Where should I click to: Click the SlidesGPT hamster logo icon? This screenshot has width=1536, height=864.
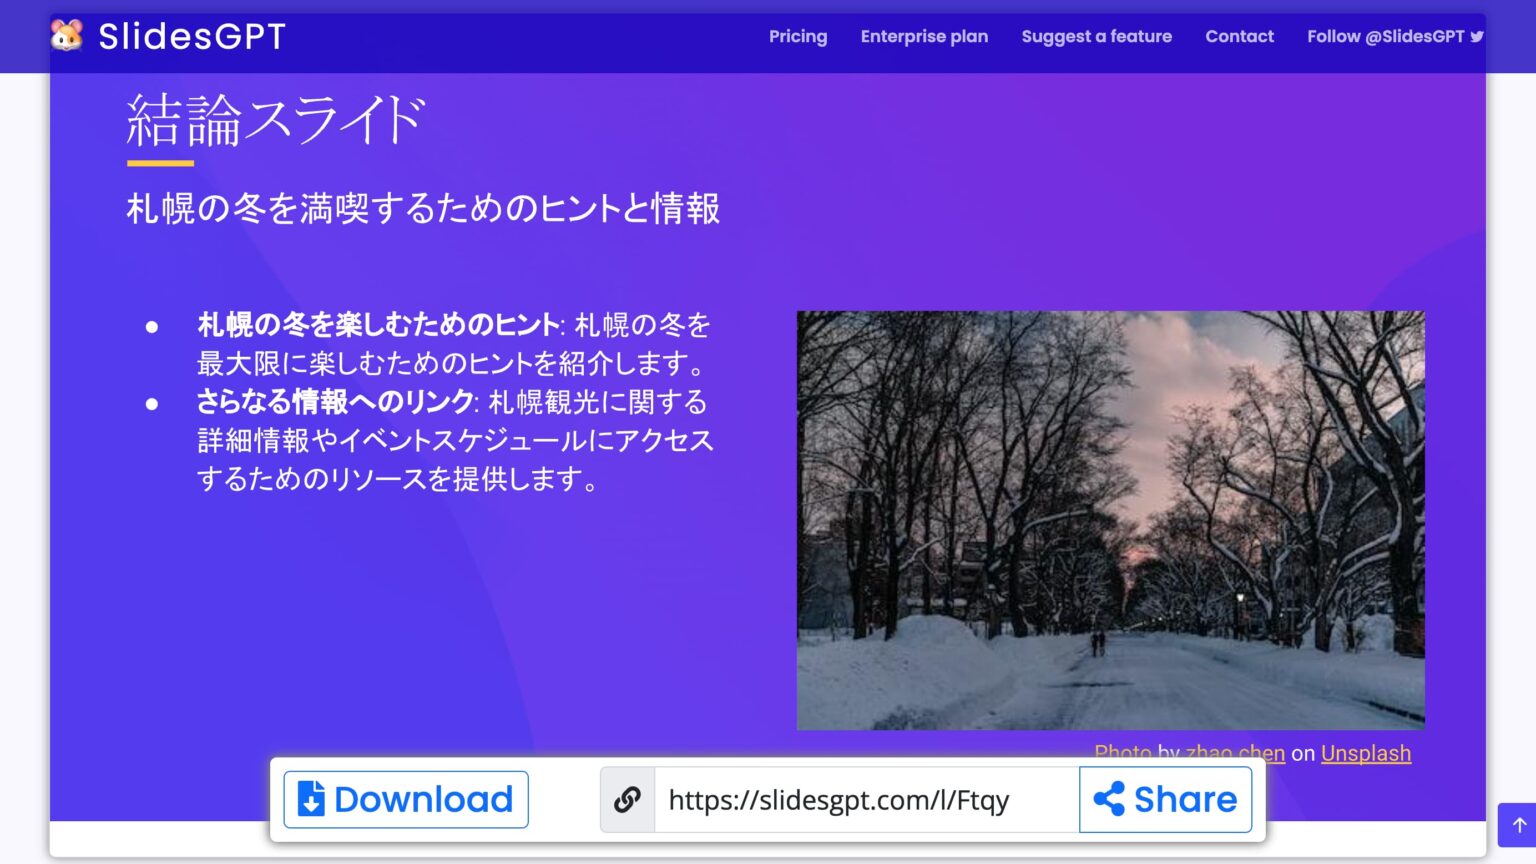pos(66,35)
